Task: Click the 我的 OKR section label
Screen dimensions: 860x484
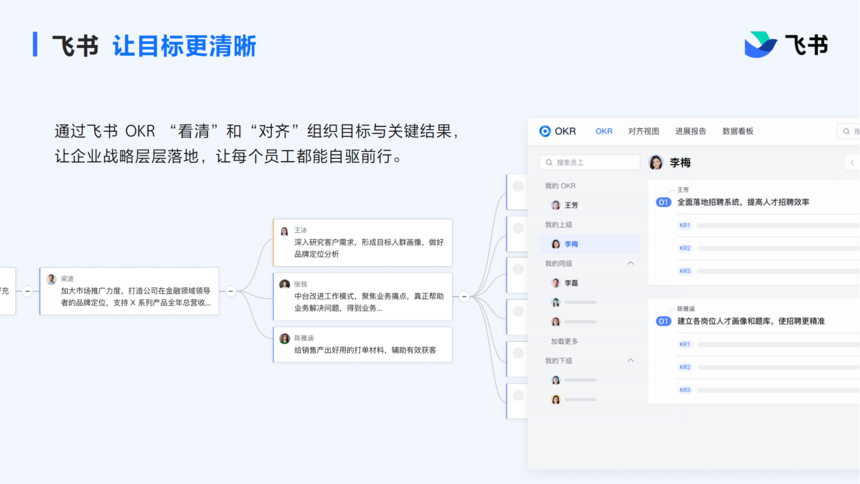Action: [560, 186]
